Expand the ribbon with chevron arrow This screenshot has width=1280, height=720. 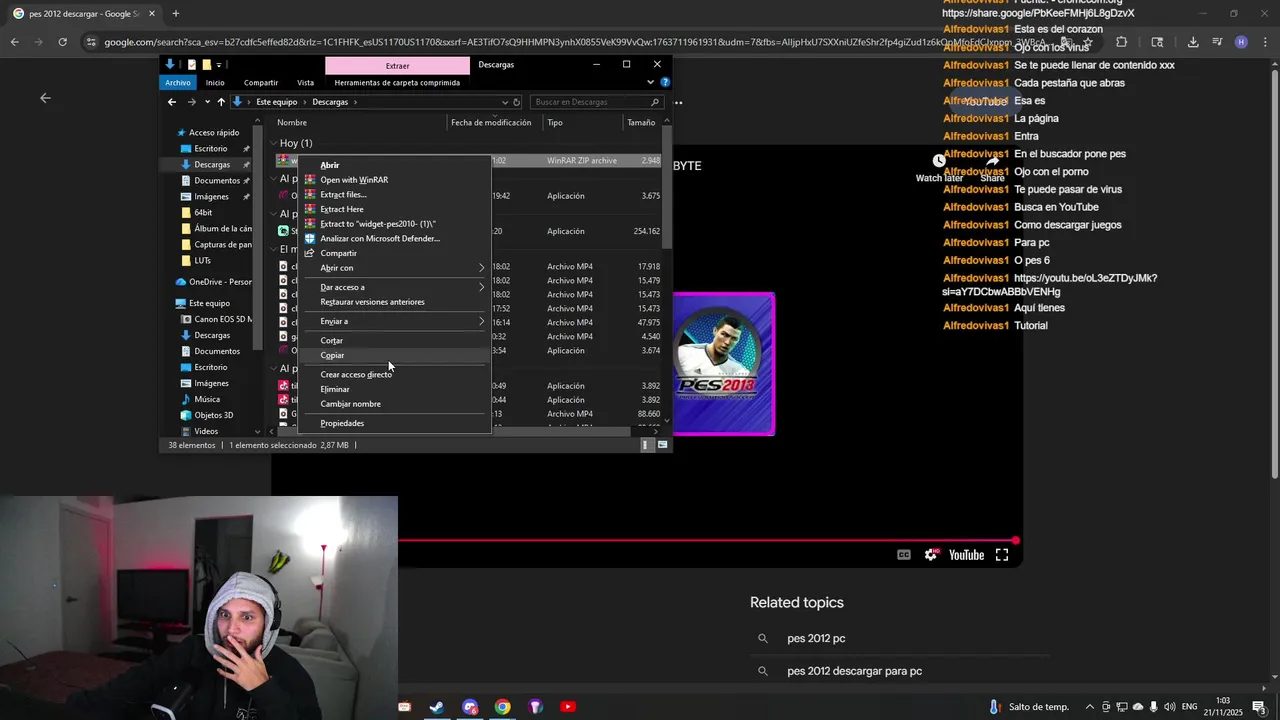[x=651, y=83]
